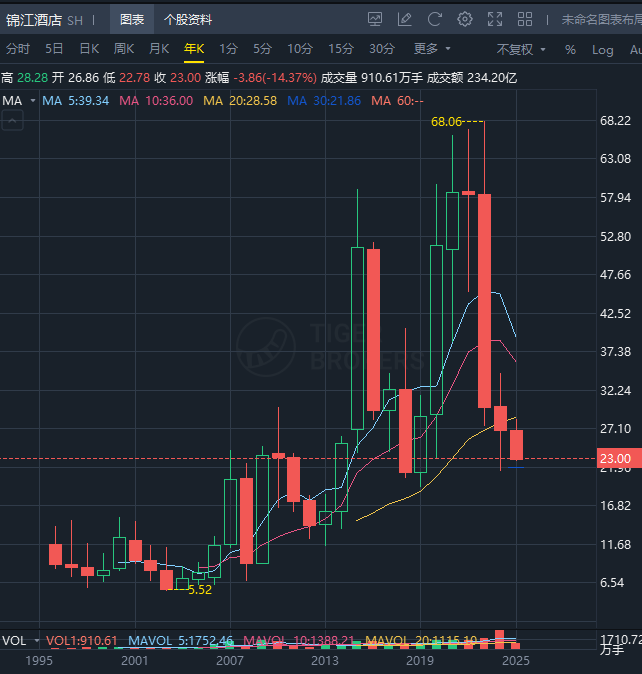Click the 未命名图表布局 layout name
This screenshot has width=642, height=674.
click(x=602, y=19)
